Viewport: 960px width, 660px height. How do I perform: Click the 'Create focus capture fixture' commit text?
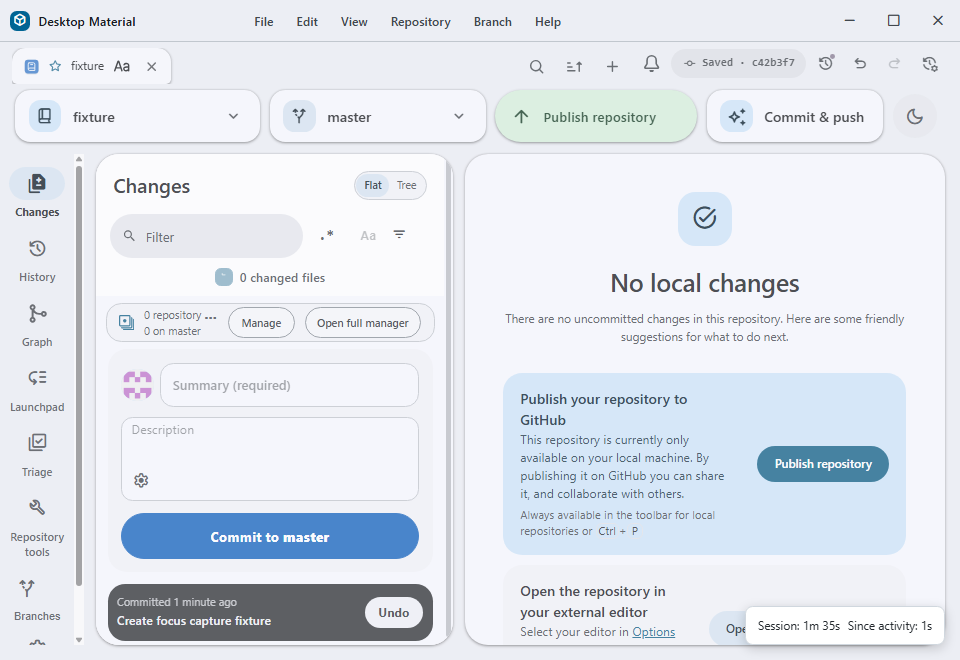point(194,621)
